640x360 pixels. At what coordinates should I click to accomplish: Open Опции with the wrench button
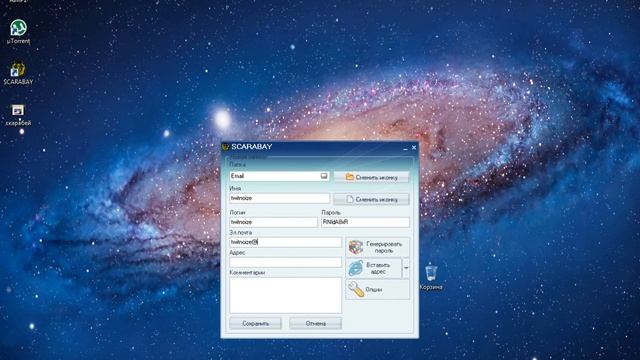point(378,289)
